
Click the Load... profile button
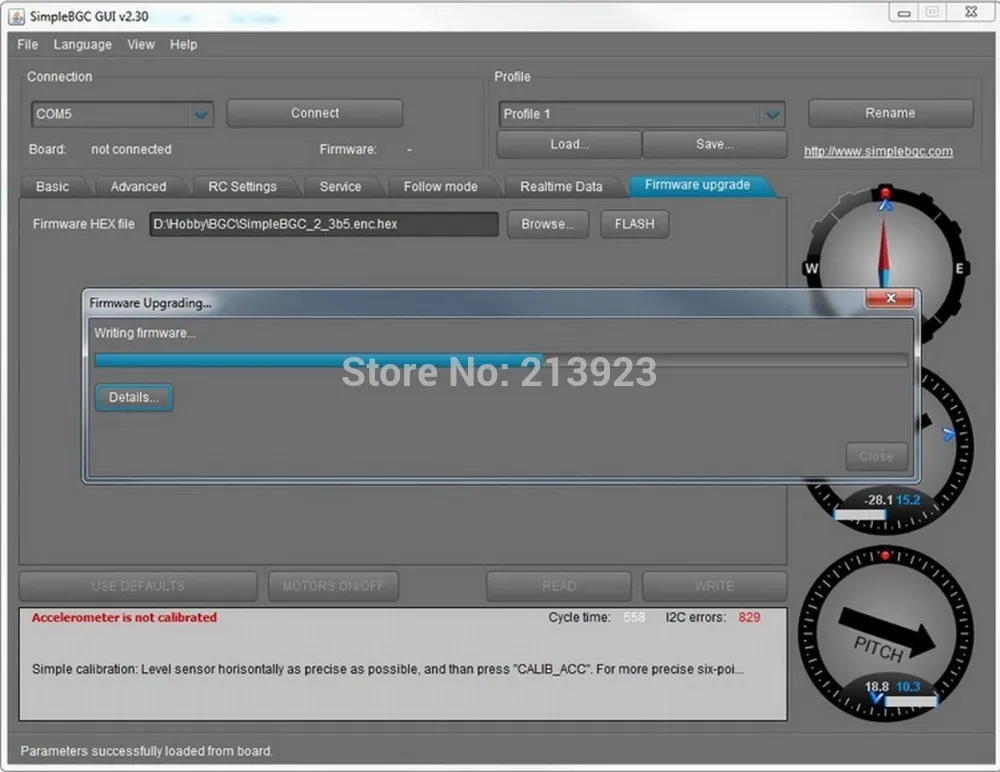coord(569,144)
